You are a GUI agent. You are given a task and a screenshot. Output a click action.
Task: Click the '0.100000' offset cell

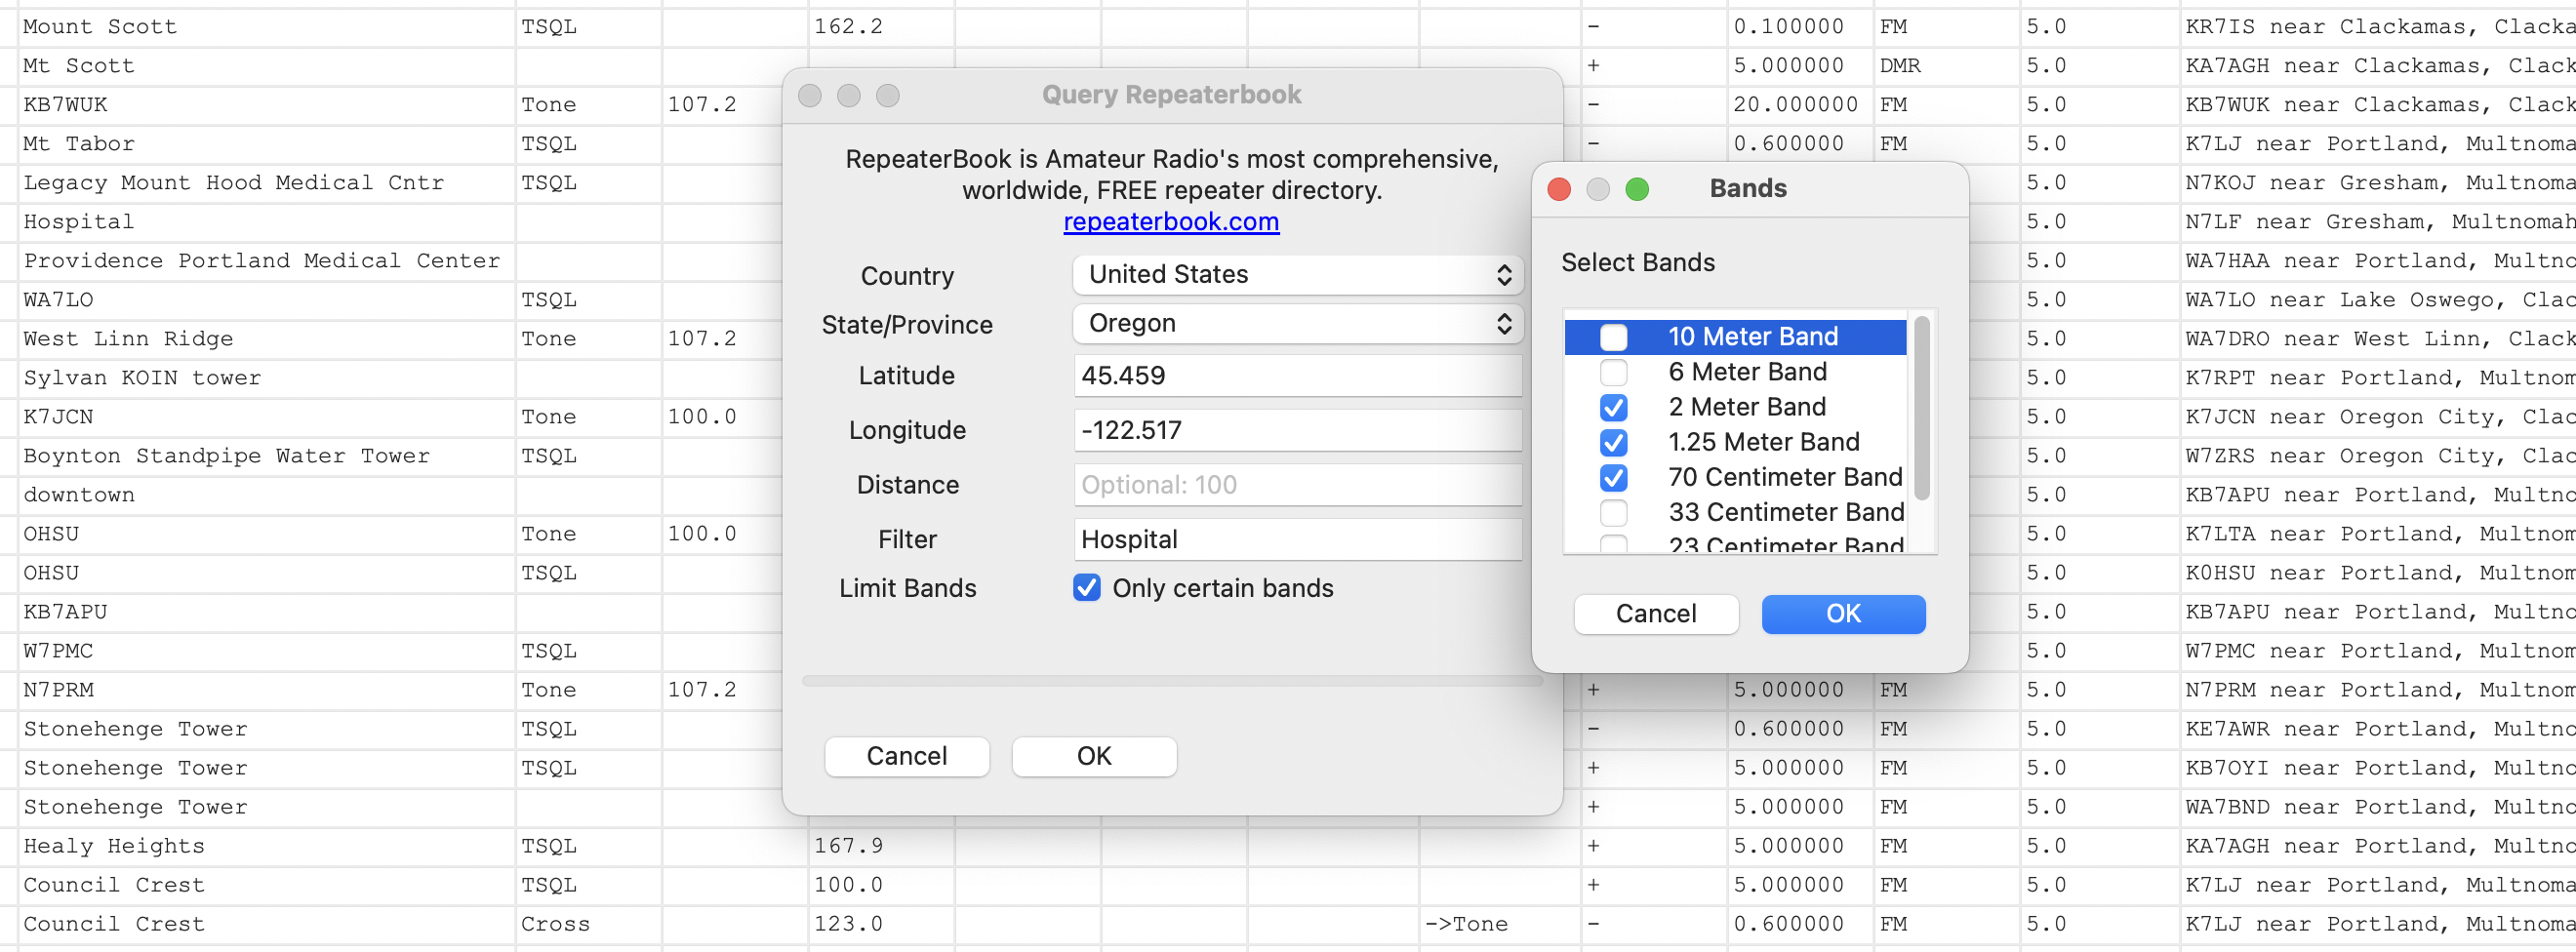click(x=1800, y=27)
